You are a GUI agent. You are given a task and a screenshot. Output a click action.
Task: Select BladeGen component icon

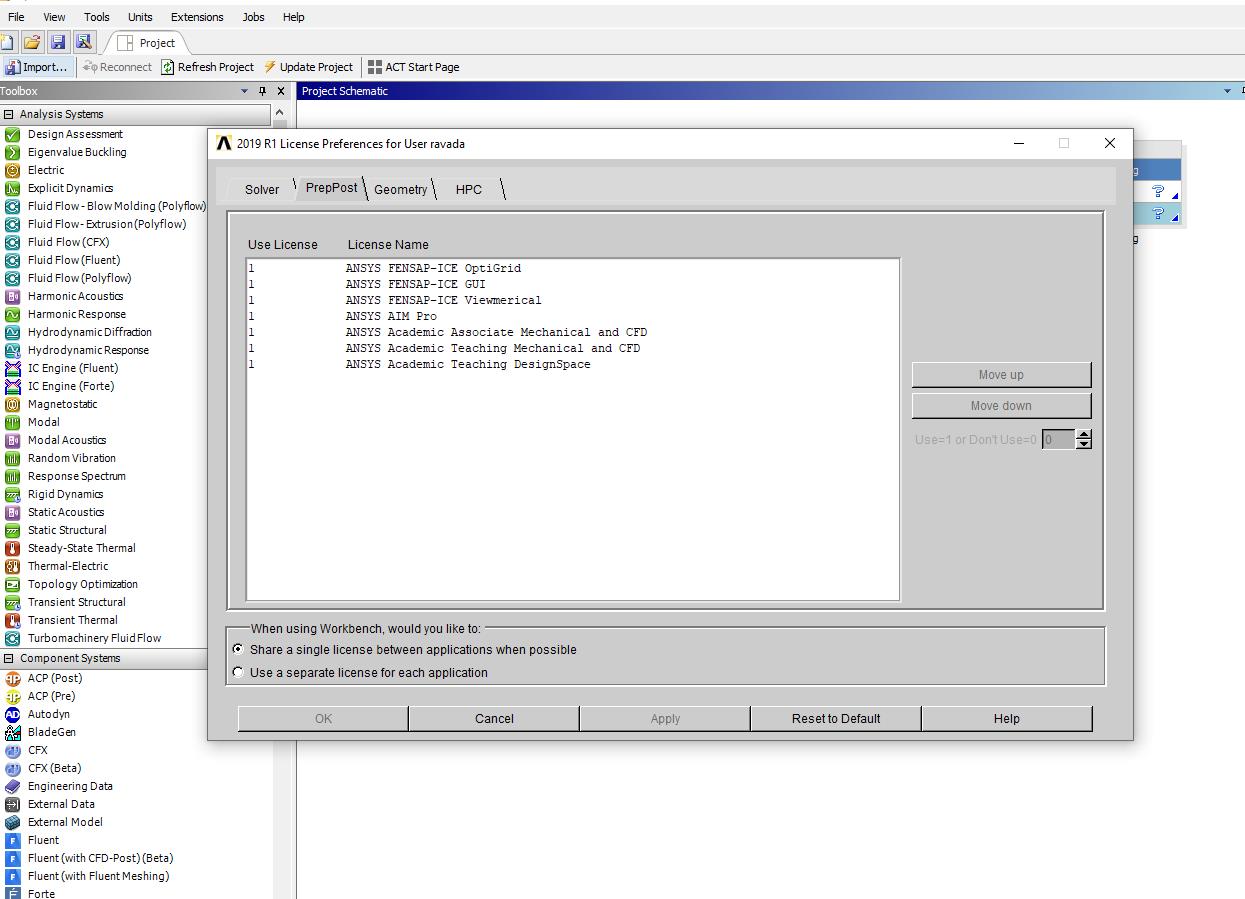coord(12,732)
